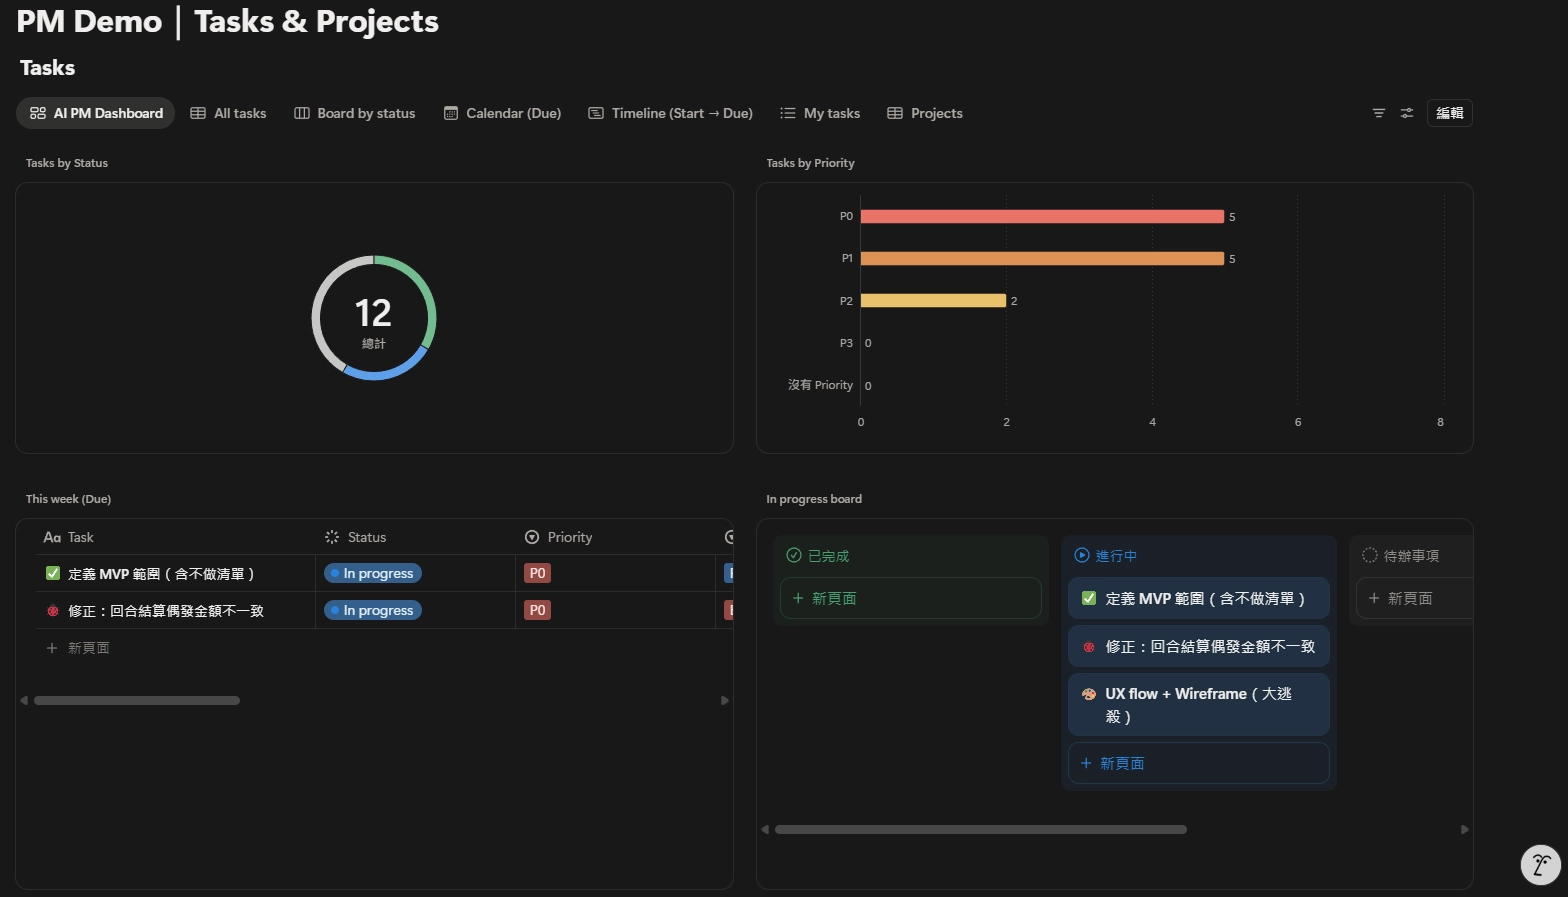The width and height of the screenshot is (1568, 897).
Task: Open view settings sliders icon
Action: pos(1407,113)
